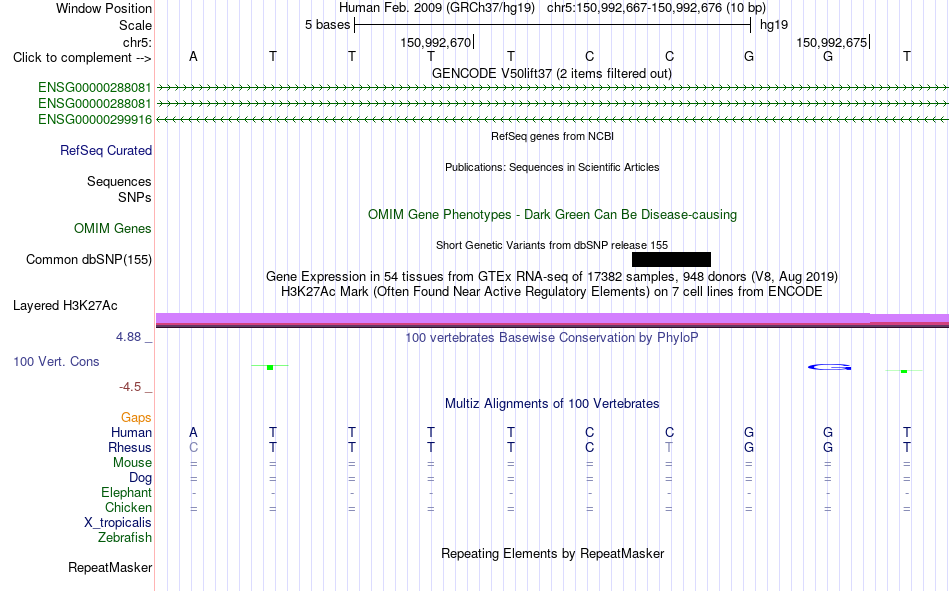The height and width of the screenshot is (591, 950).
Task: Open 'Multiz Alignments of 100 Vertebrates' title
Action: (551, 404)
